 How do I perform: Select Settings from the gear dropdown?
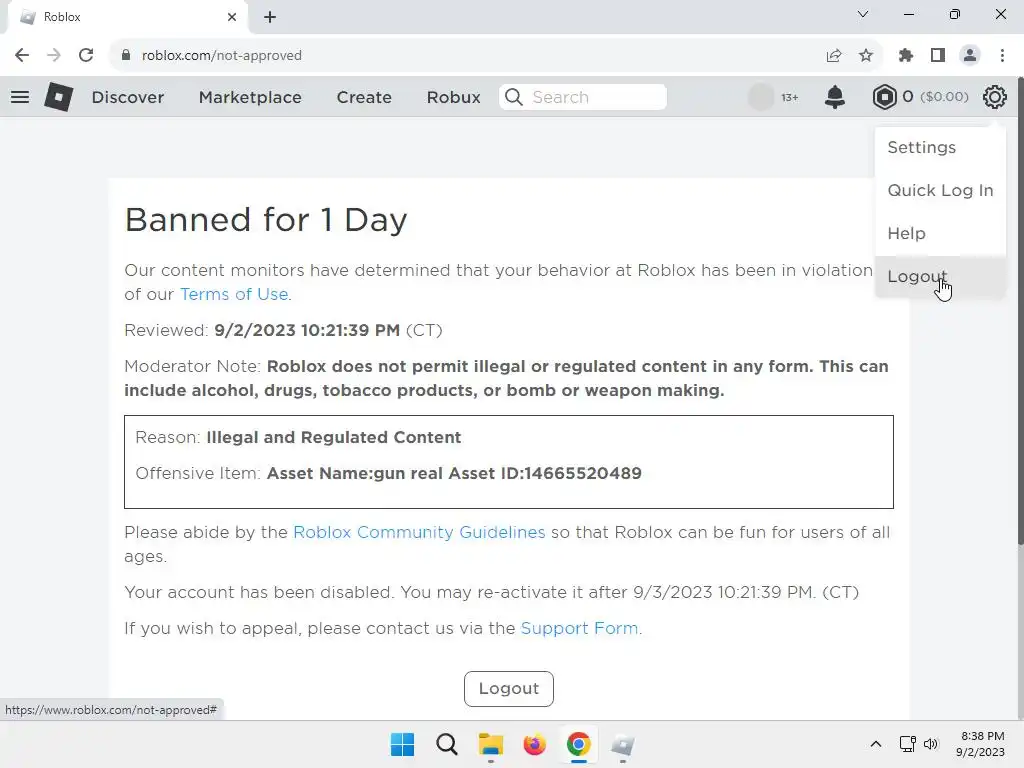(940, 148)
